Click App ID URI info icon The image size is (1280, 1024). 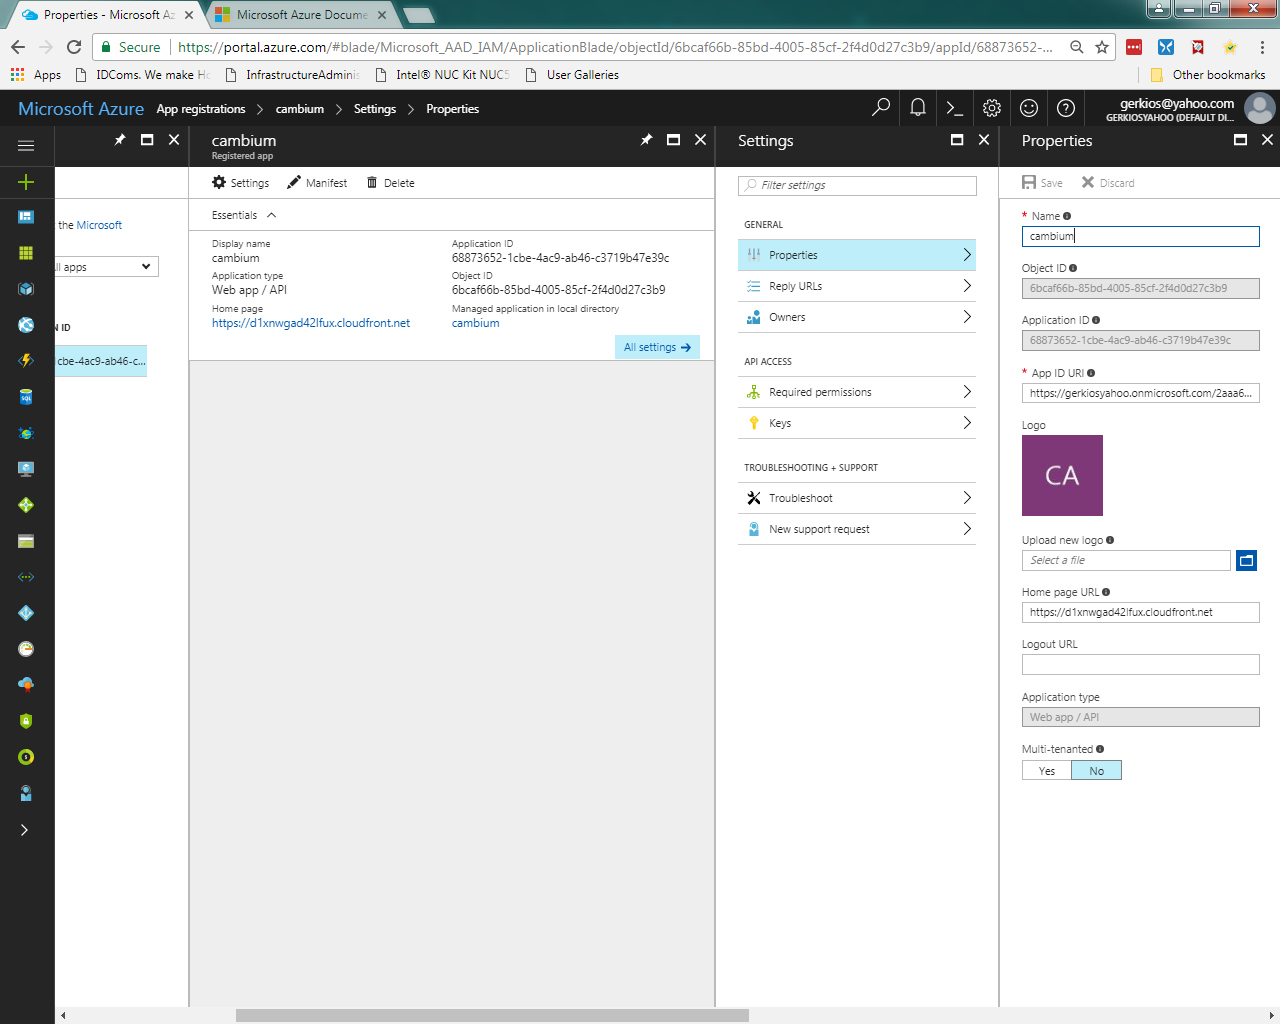click(x=1091, y=373)
